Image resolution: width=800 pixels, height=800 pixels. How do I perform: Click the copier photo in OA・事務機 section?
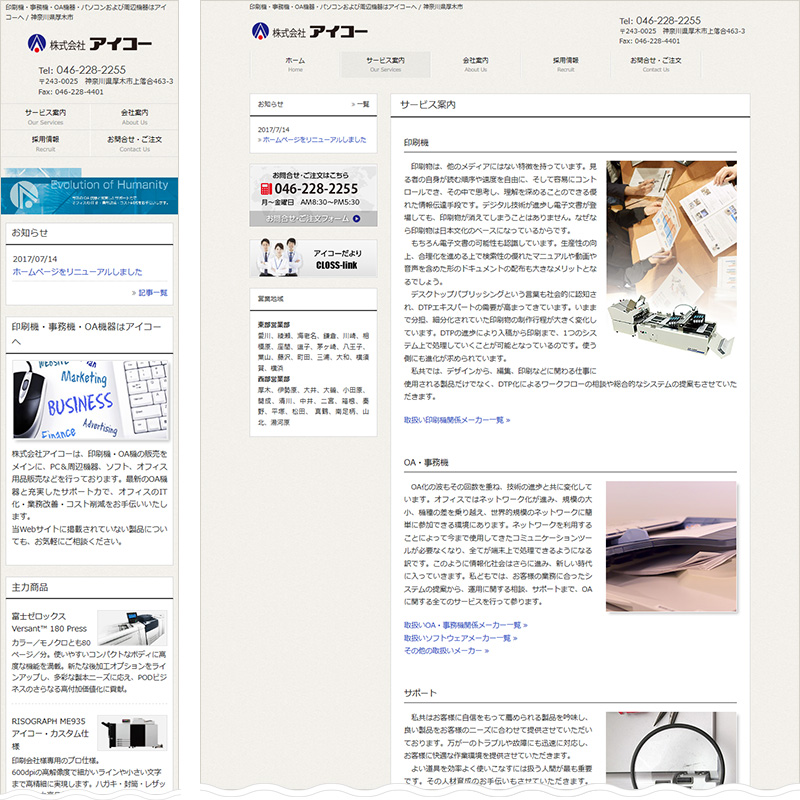tap(671, 546)
